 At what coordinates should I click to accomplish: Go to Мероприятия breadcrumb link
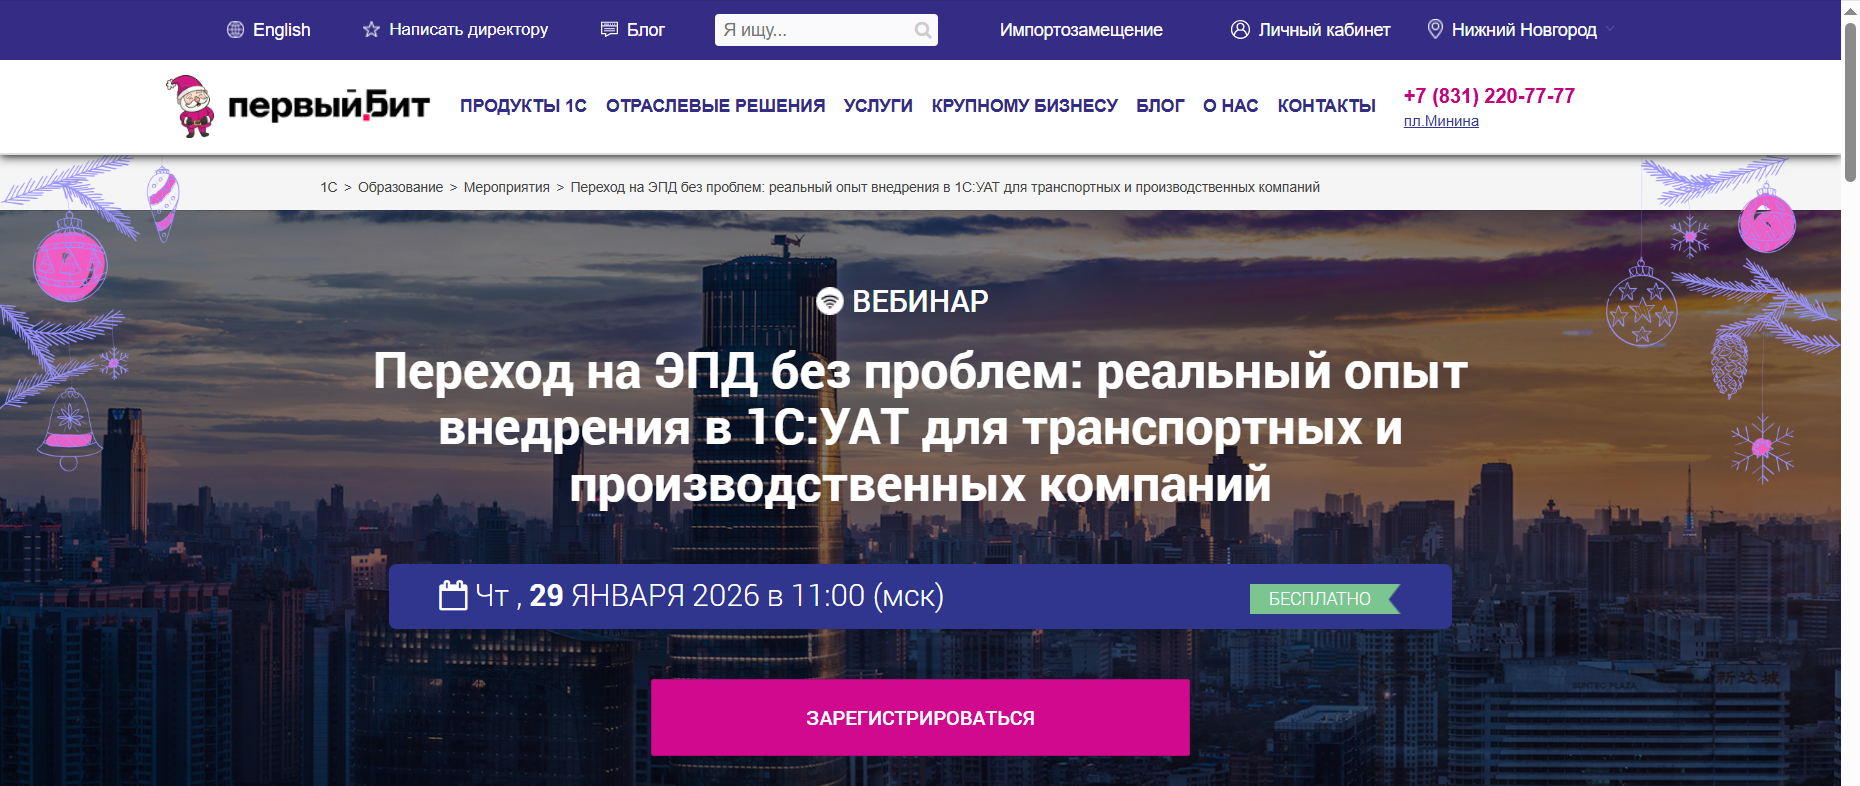pos(506,187)
